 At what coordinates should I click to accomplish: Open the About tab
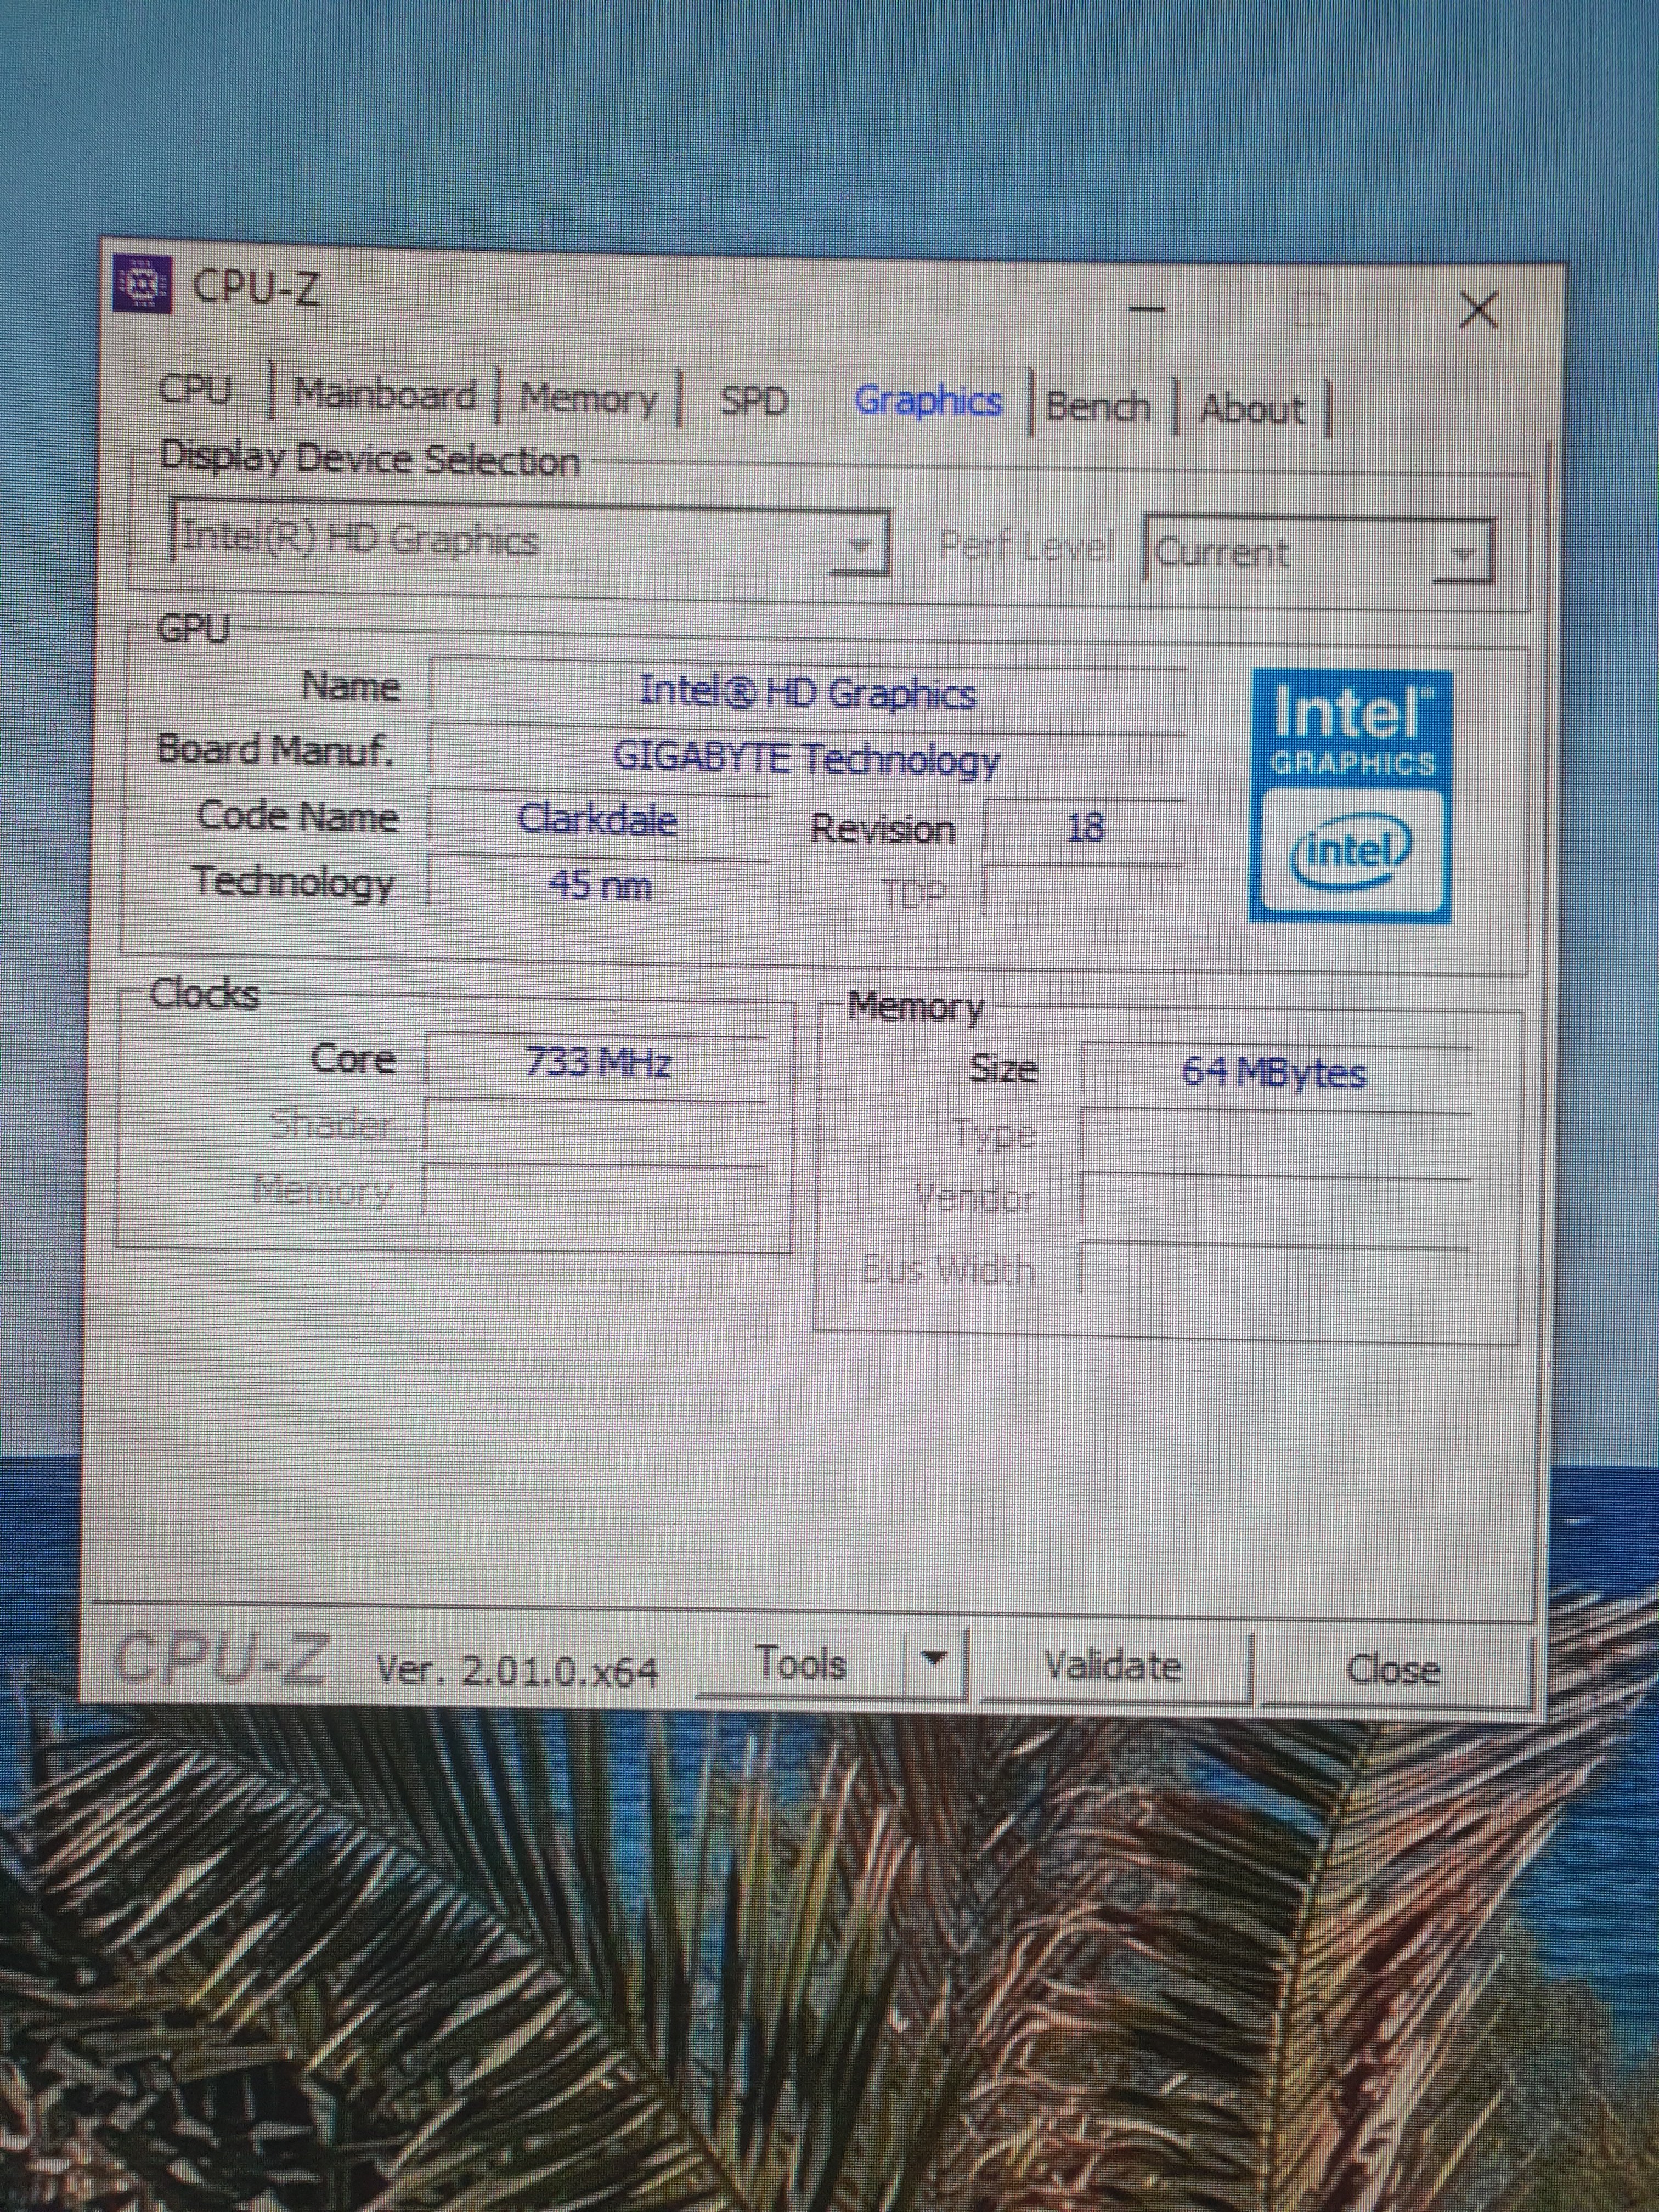[1252, 409]
